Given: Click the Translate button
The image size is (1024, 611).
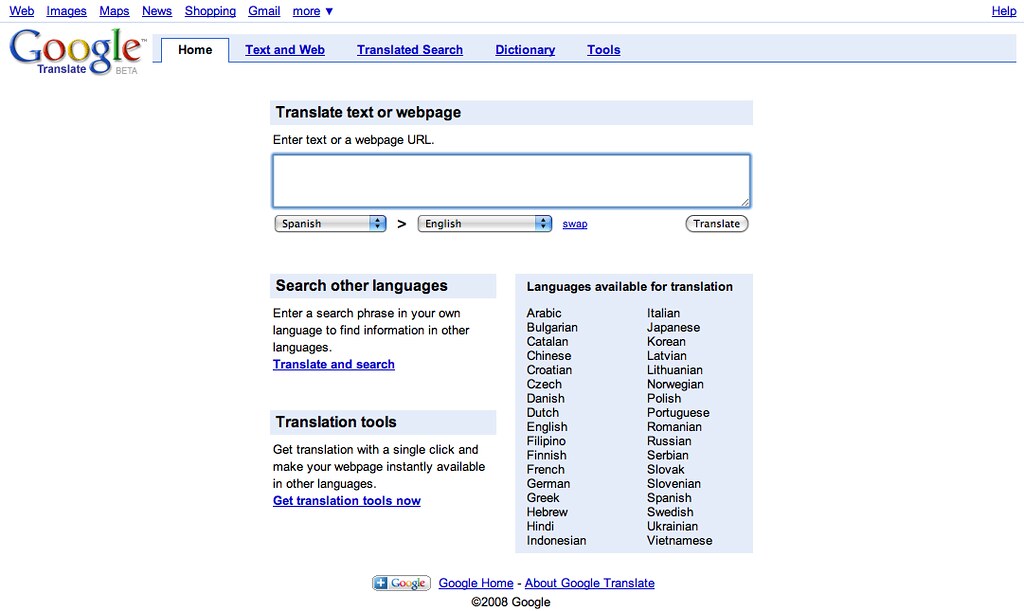Looking at the screenshot, I should [716, 223].
